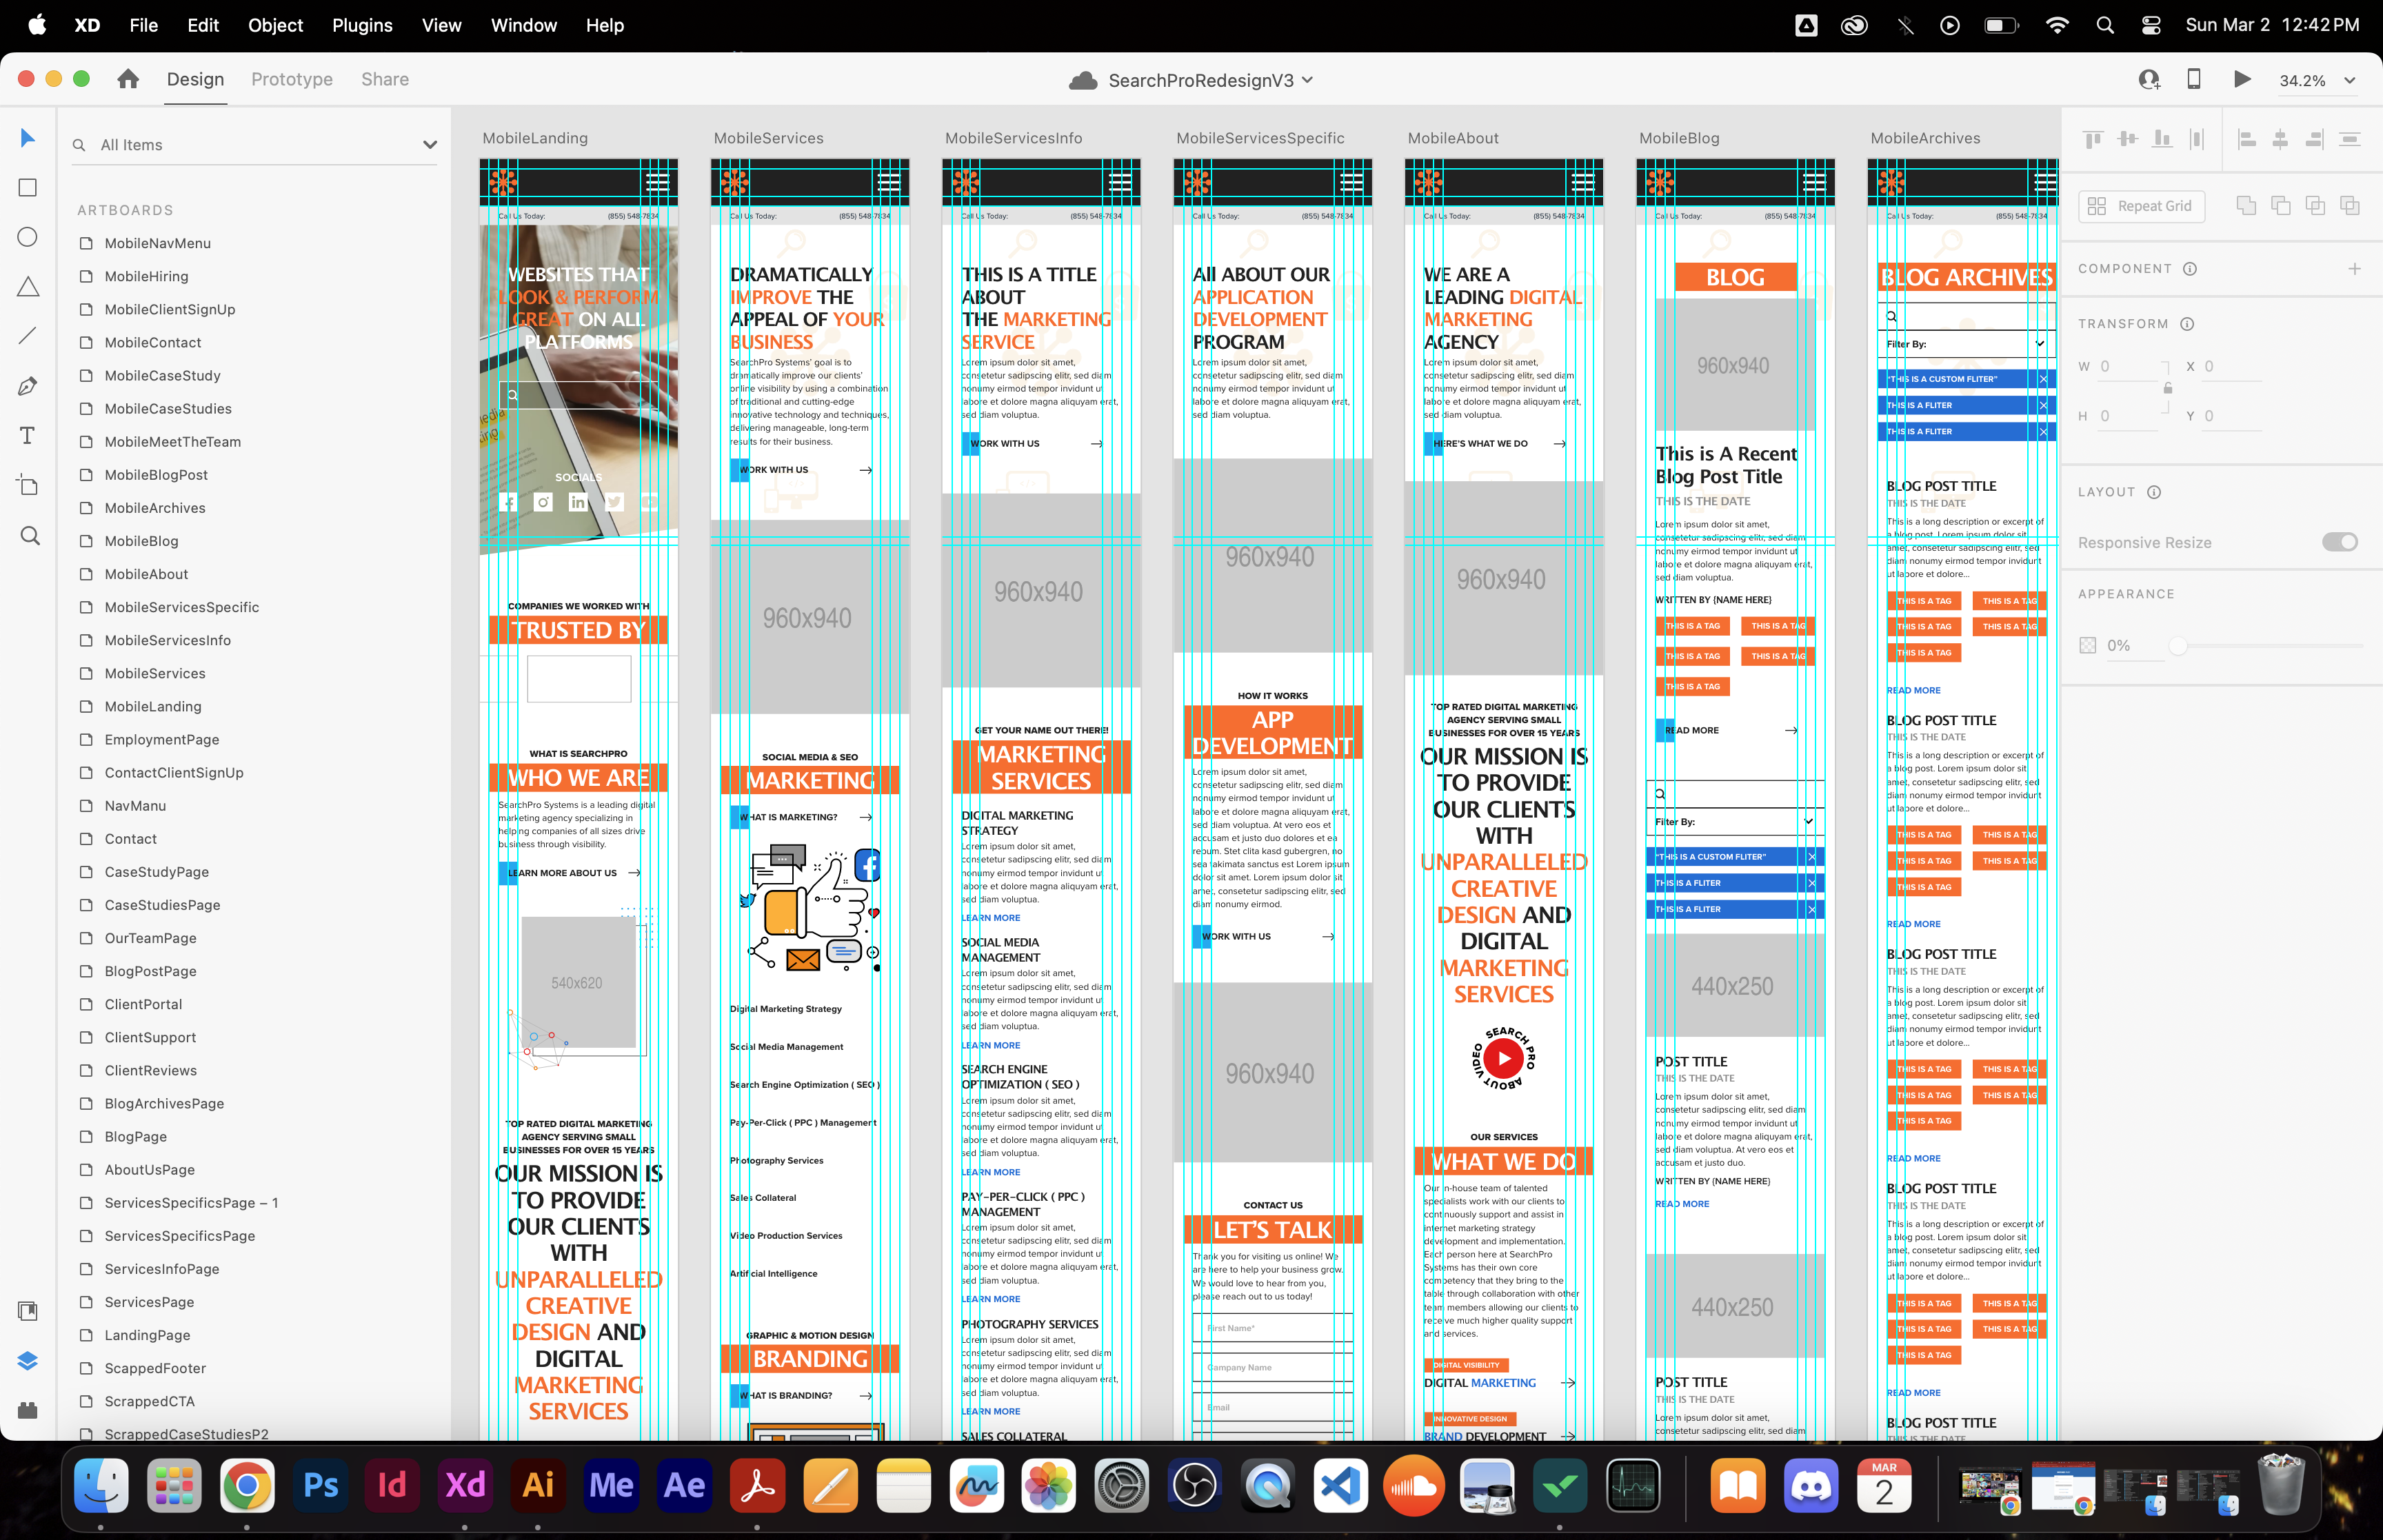Toggle the Responsive Resize switch
2383x1540 pixels.
point(2339,542)
